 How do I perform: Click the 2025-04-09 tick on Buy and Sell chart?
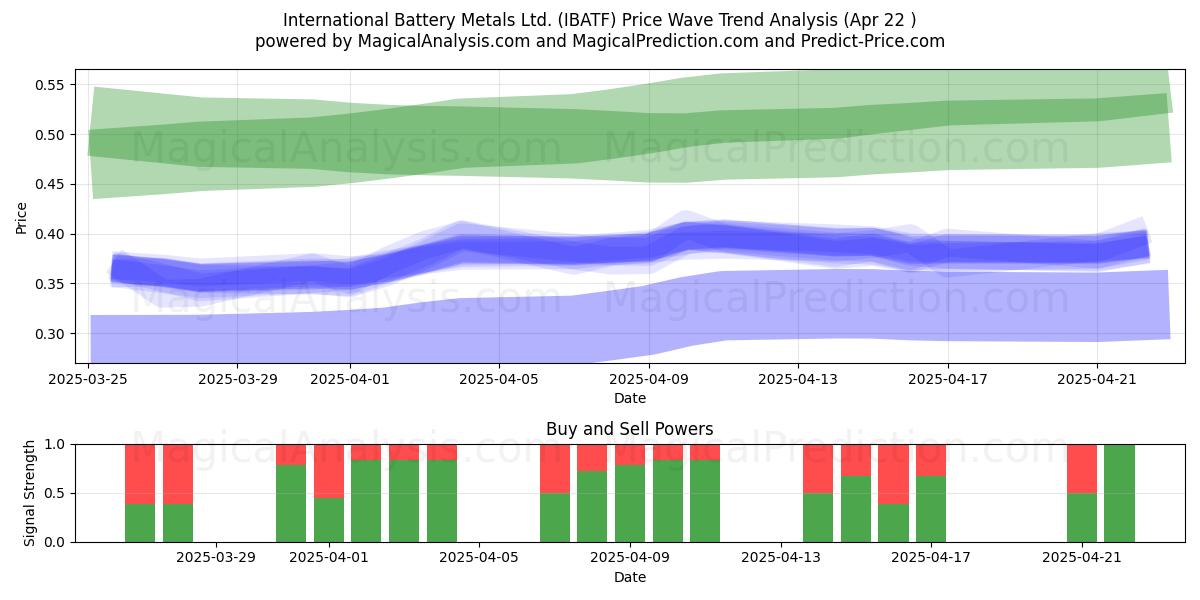pyautogui.click(x=631, y=558)
